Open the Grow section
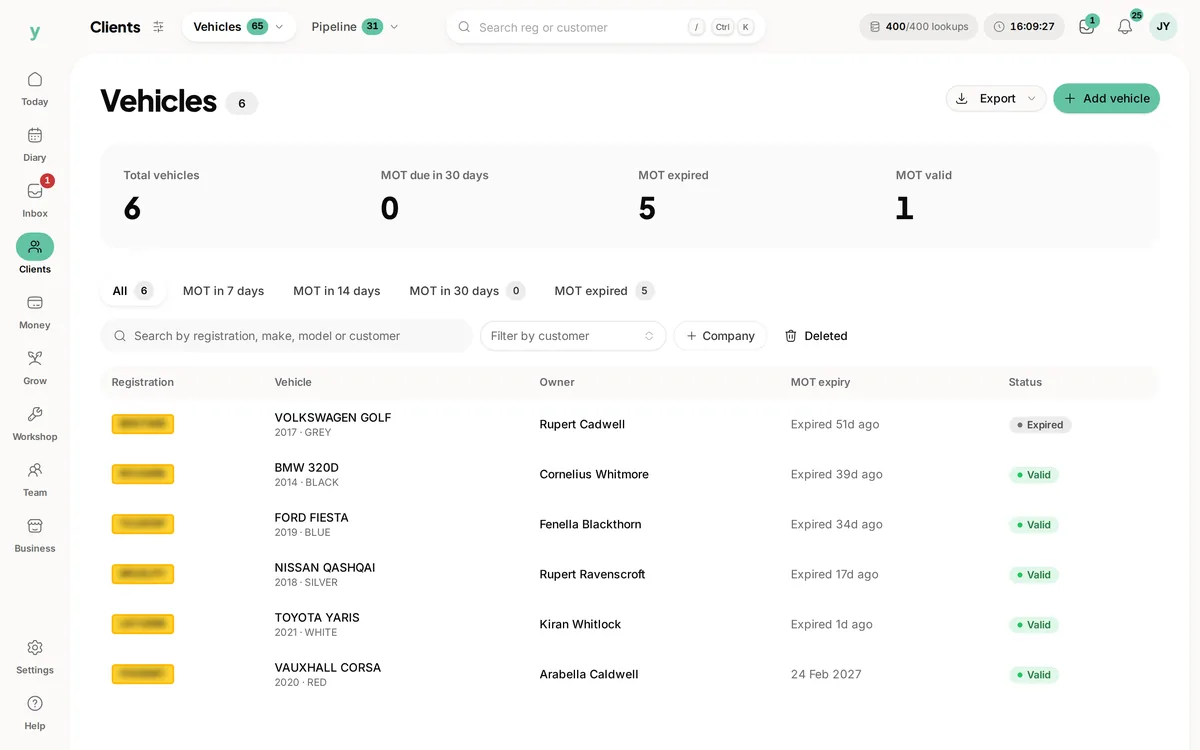The height and width of the screenshot is (750, 1200). click(35, 368)
